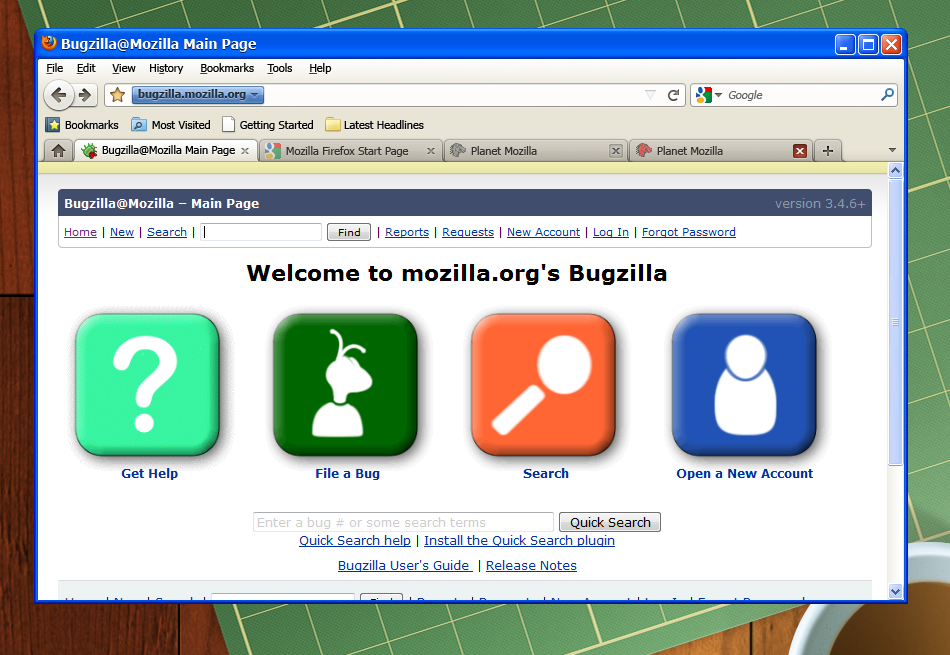Open the Requests link
The image size is (950, 655).
coord(468,232)
